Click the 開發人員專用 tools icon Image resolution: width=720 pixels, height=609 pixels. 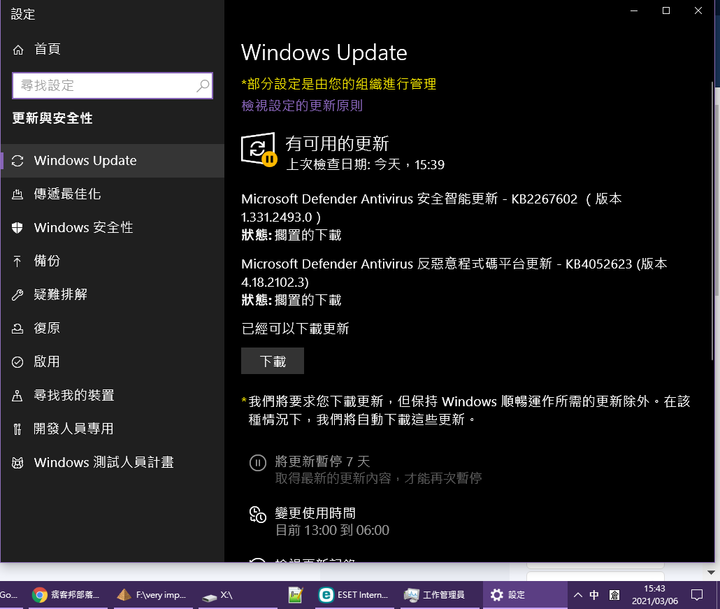17,429
